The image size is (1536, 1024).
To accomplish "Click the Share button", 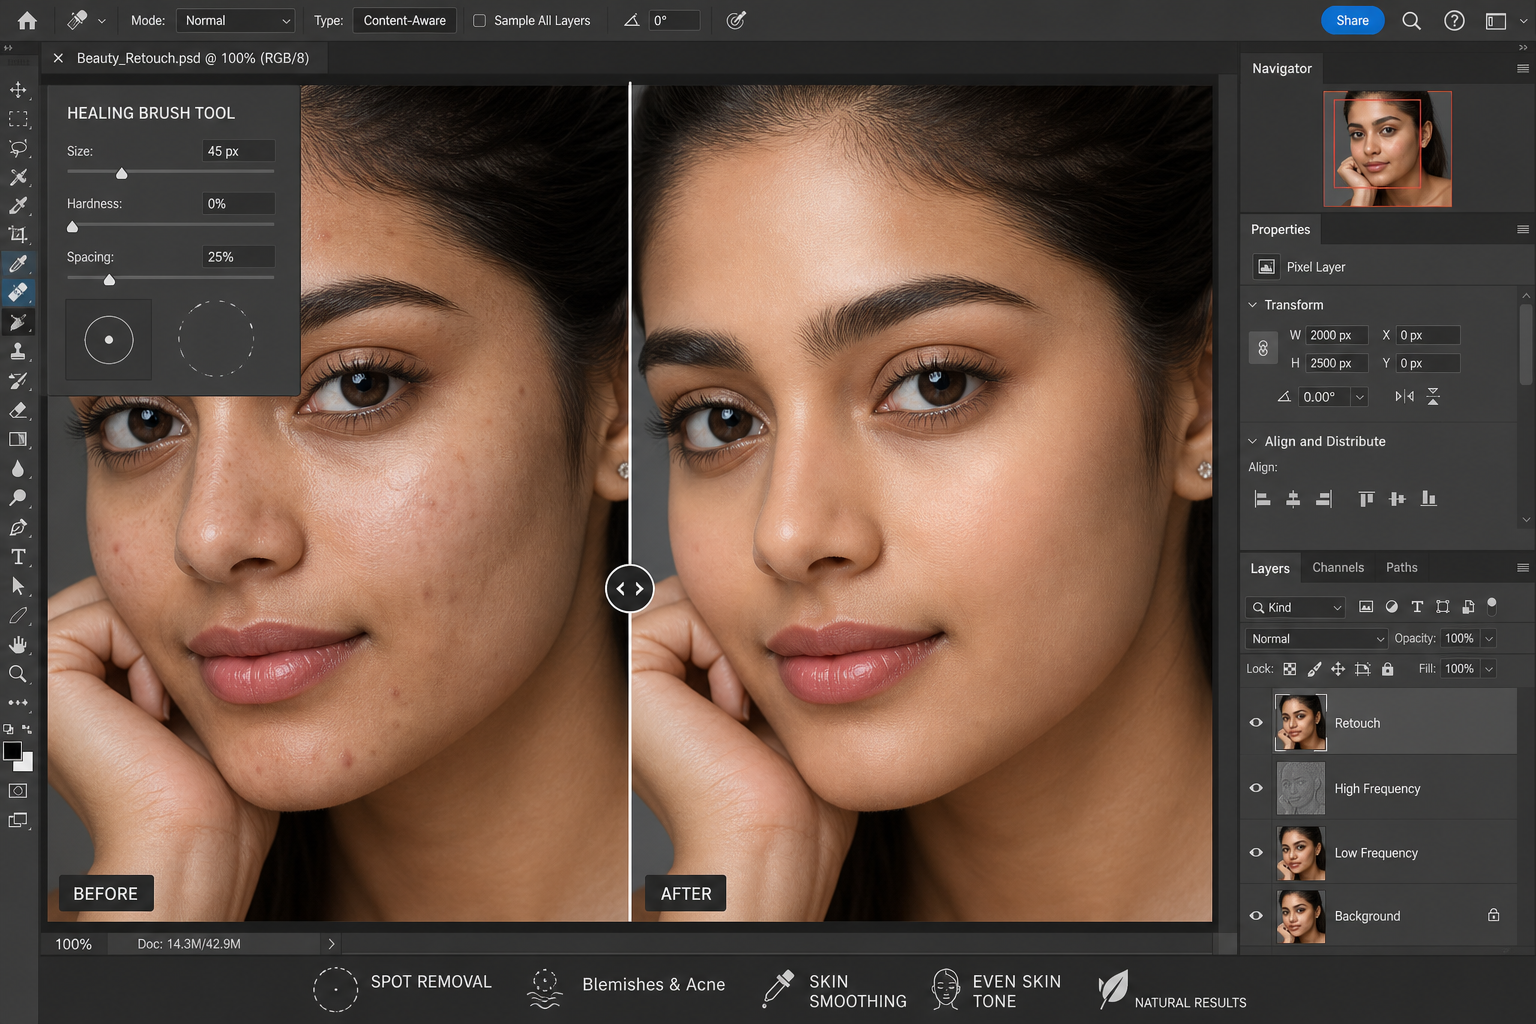I will coord(1352,20).
